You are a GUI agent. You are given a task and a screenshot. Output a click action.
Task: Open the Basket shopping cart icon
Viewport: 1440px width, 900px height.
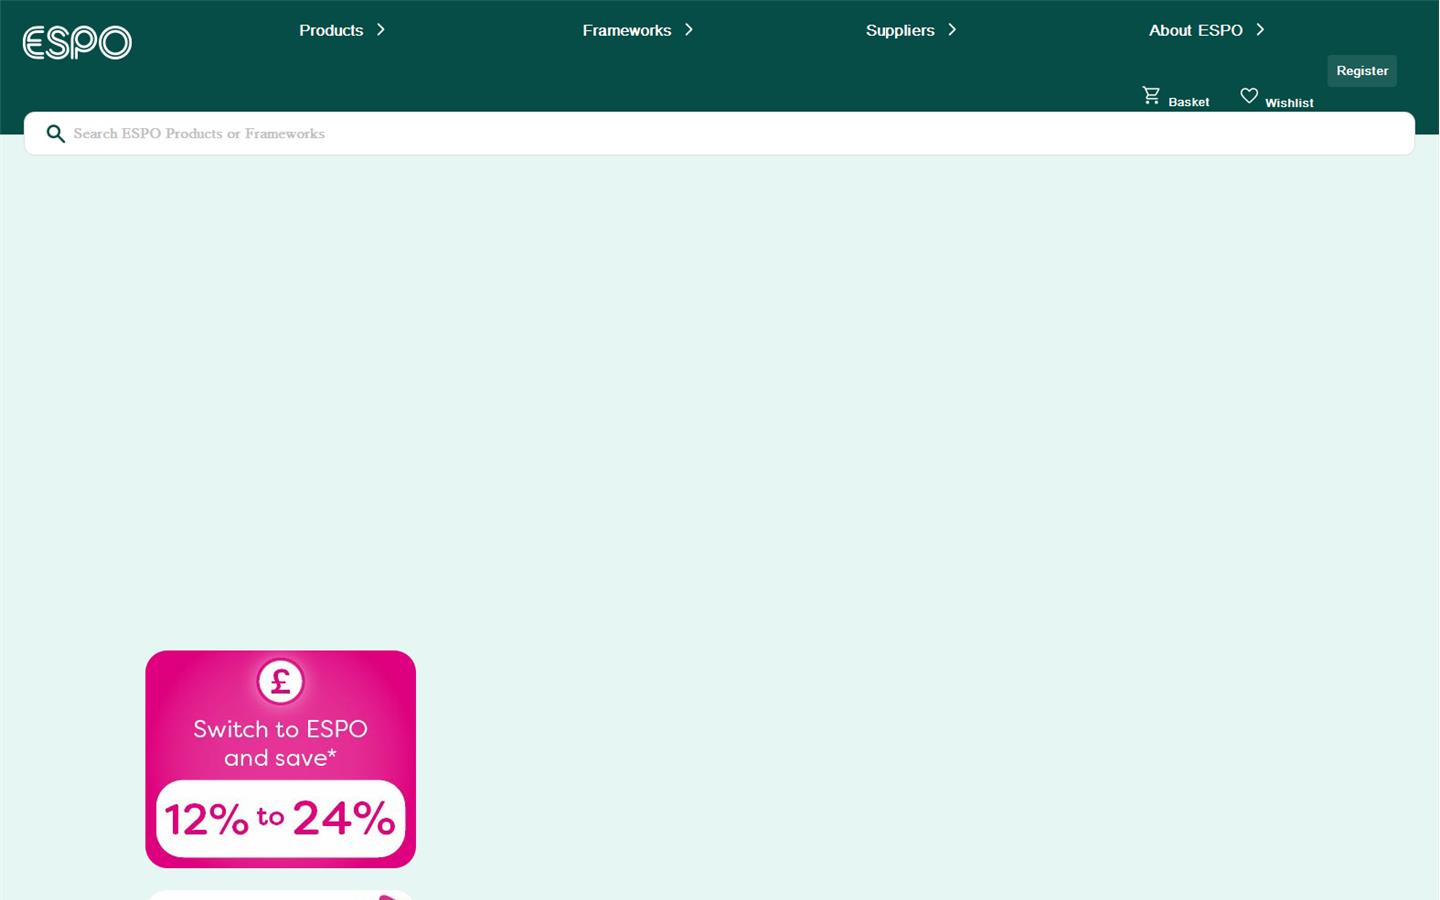(x=1151, y=94)
